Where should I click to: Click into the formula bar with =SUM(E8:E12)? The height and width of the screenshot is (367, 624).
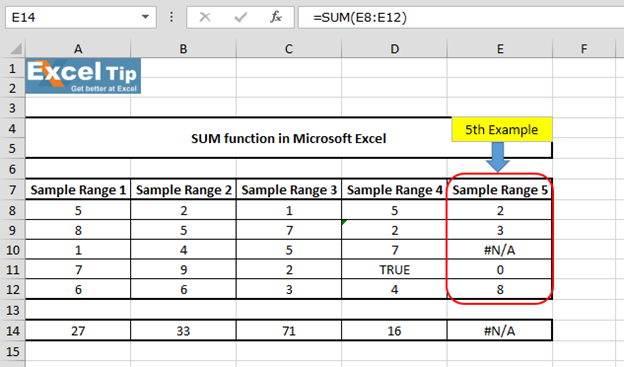(461, 17)
